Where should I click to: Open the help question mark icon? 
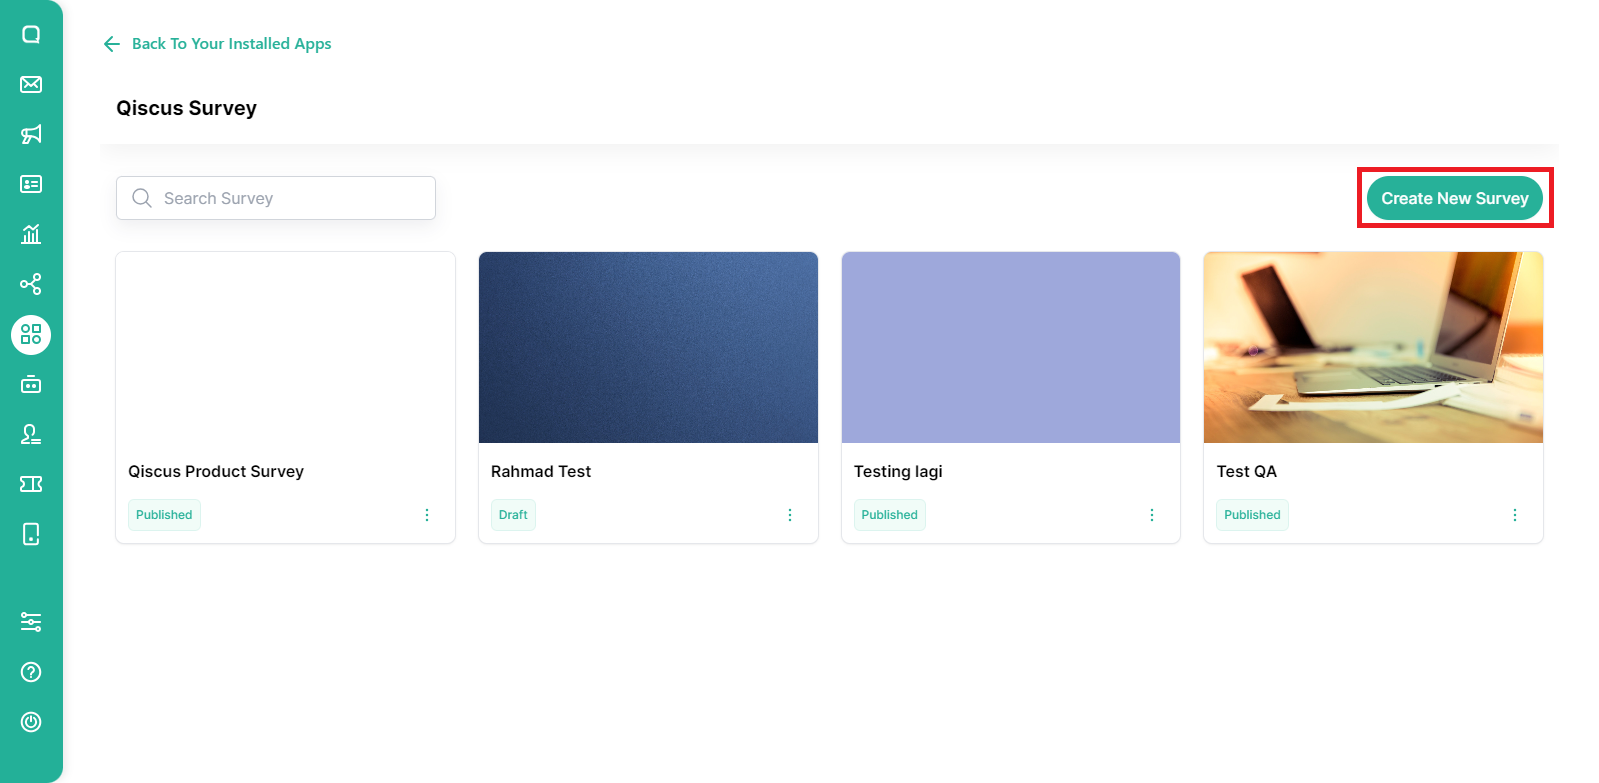click(31, 672)
